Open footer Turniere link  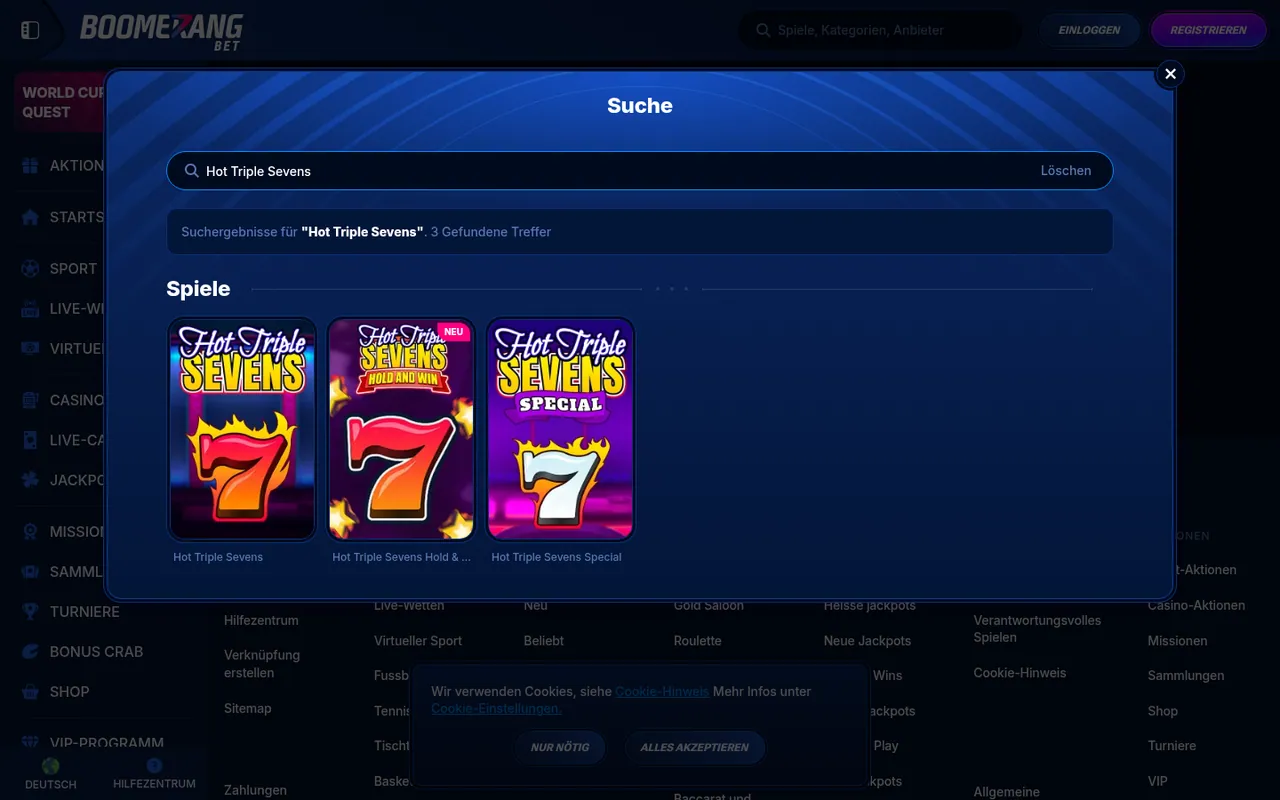pyautogui.click(x=1172, y=745)
